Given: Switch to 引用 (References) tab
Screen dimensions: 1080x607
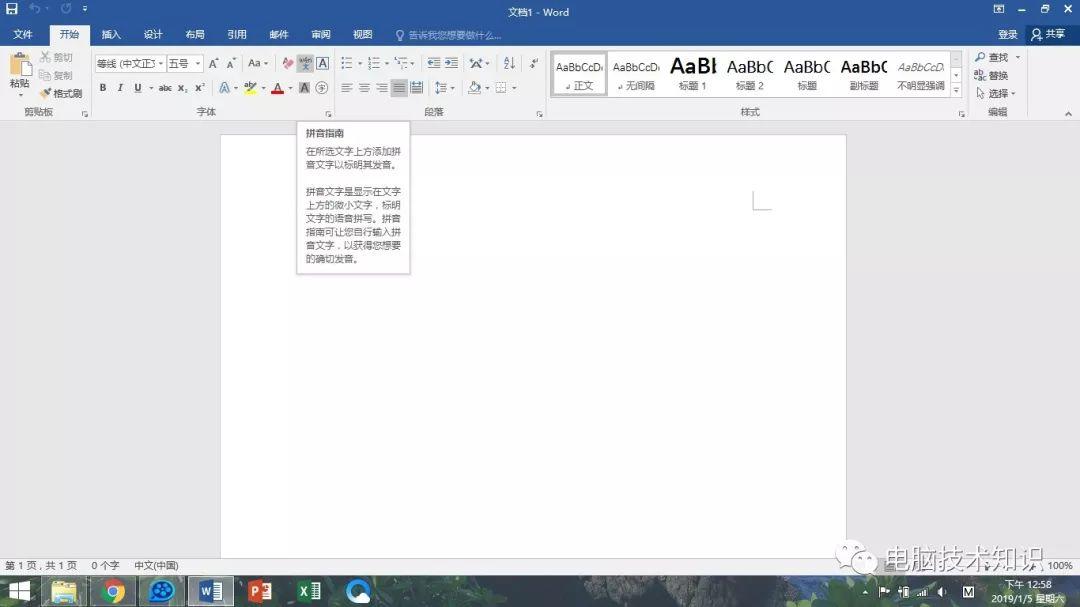Looking at the screenshot, I should [x=237, y=34].
